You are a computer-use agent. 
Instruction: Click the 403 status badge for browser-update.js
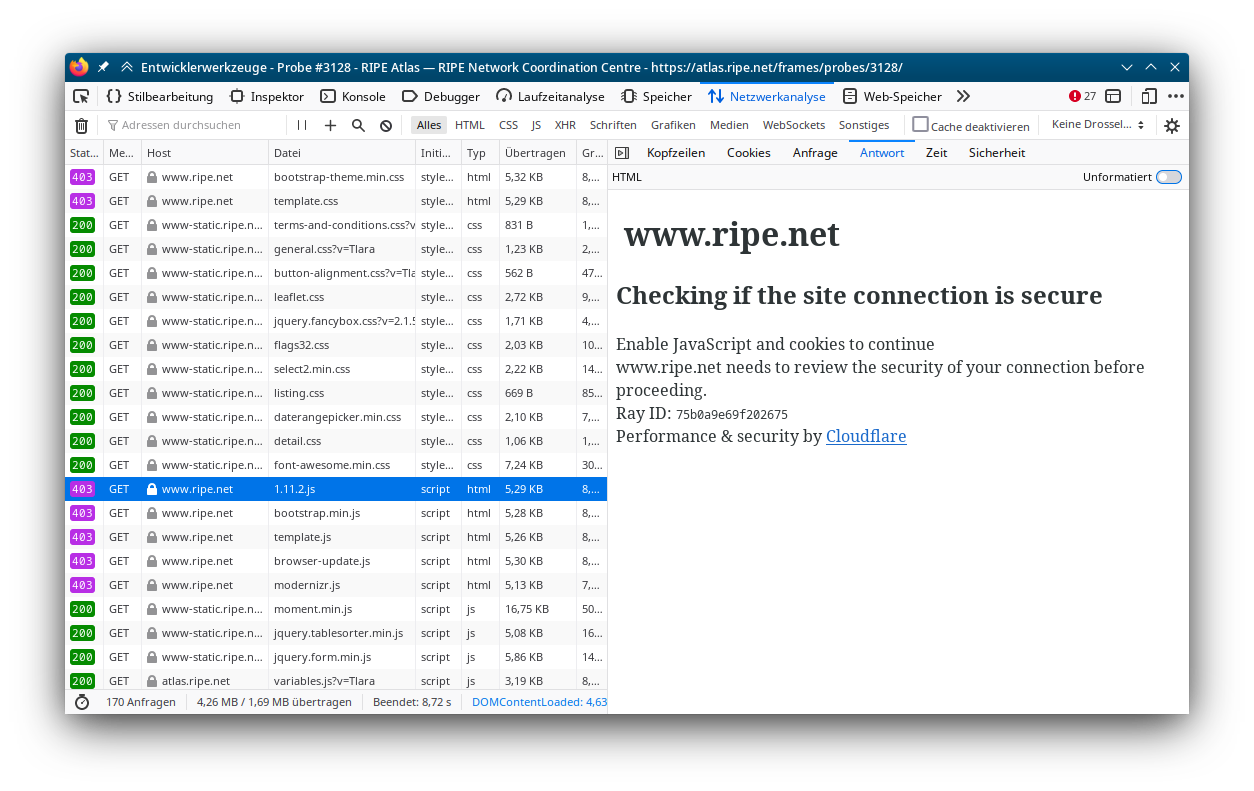[x=82, y=561]
